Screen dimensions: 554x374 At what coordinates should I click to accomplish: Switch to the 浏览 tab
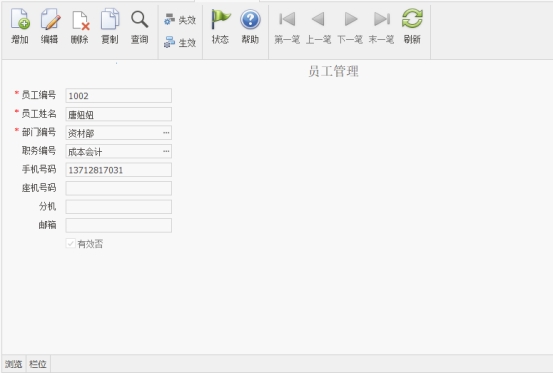pos(14,364)
